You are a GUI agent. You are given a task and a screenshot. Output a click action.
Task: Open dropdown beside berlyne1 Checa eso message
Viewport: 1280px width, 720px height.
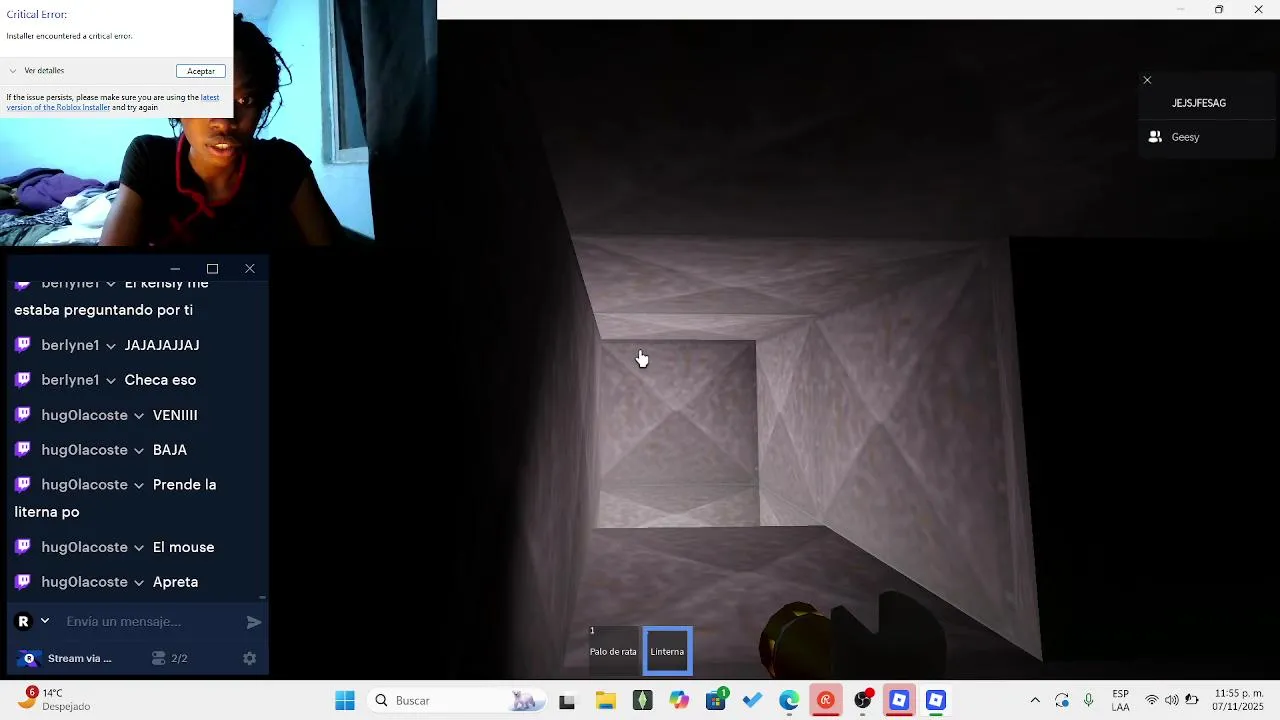(x=111, y=381)
